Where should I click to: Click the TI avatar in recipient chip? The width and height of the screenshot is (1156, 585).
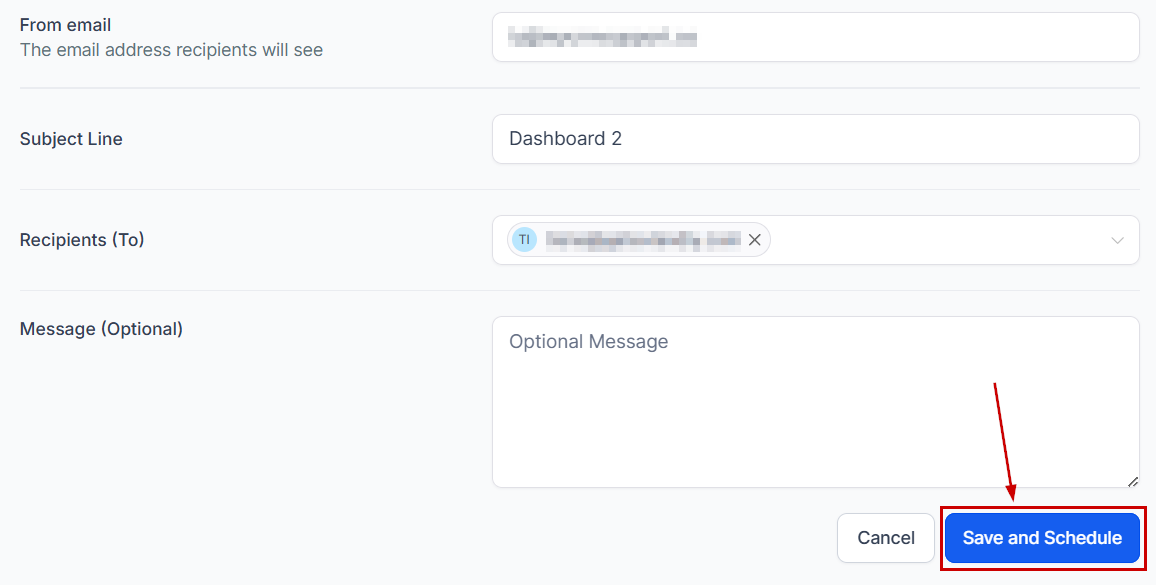tap(524, 240)
